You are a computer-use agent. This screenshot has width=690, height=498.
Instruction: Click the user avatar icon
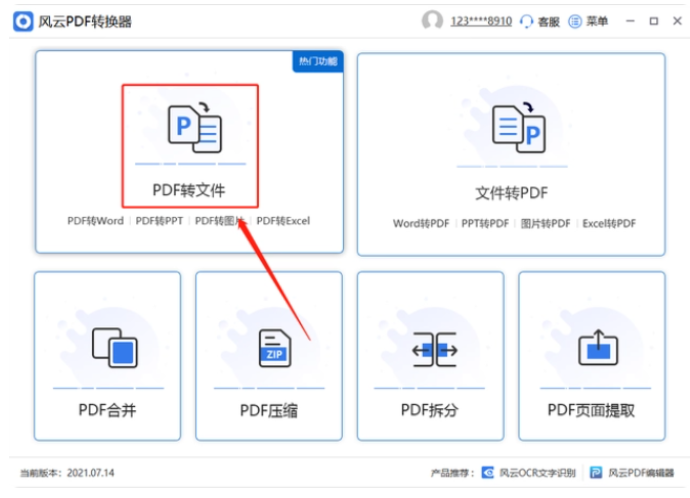(x=432, y=20)
